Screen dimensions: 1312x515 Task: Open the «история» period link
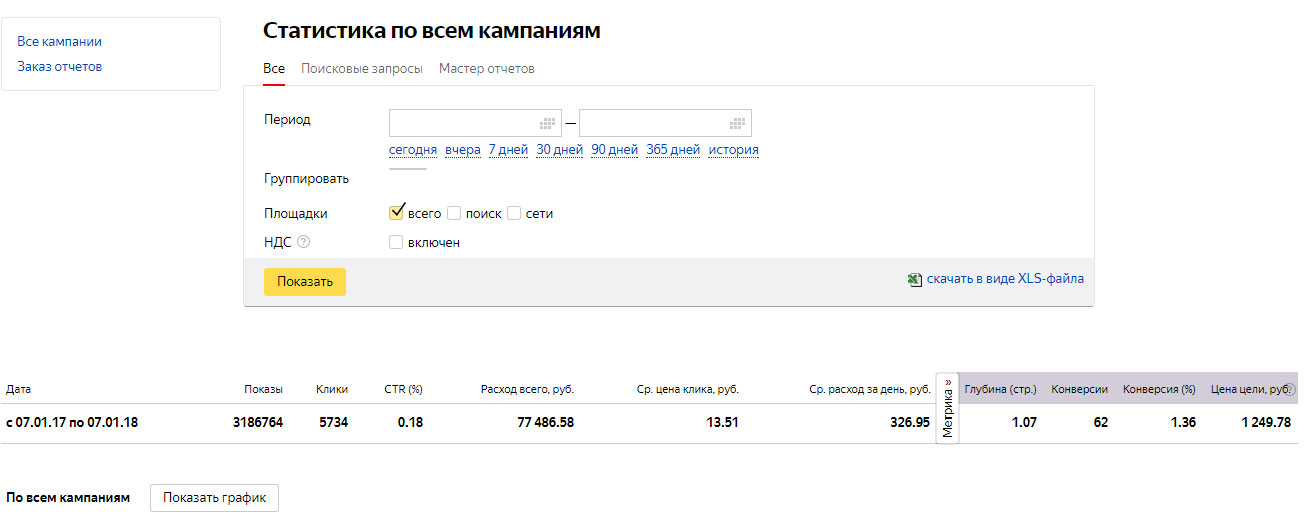pos(734,150)
